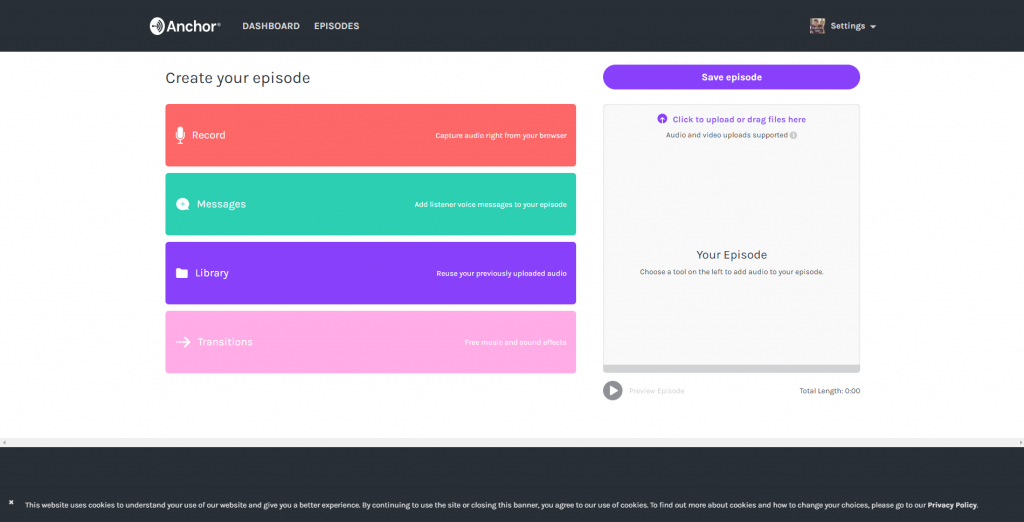Open the Privacy Policy link
The width and height of the screenshot is (1024, 522).
coord(951,505)
